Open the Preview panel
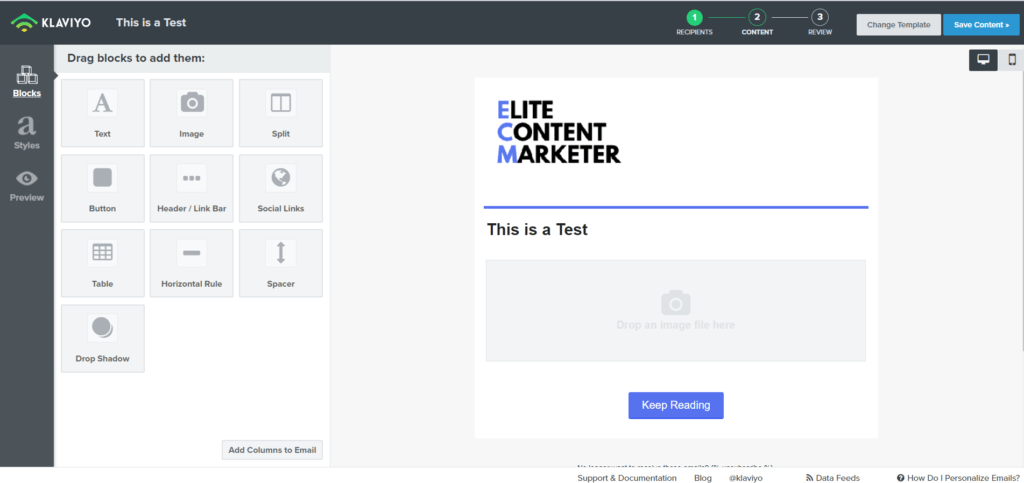This screenshot has height=483, width=1024. pyautogui.click(x=27, y=185)
